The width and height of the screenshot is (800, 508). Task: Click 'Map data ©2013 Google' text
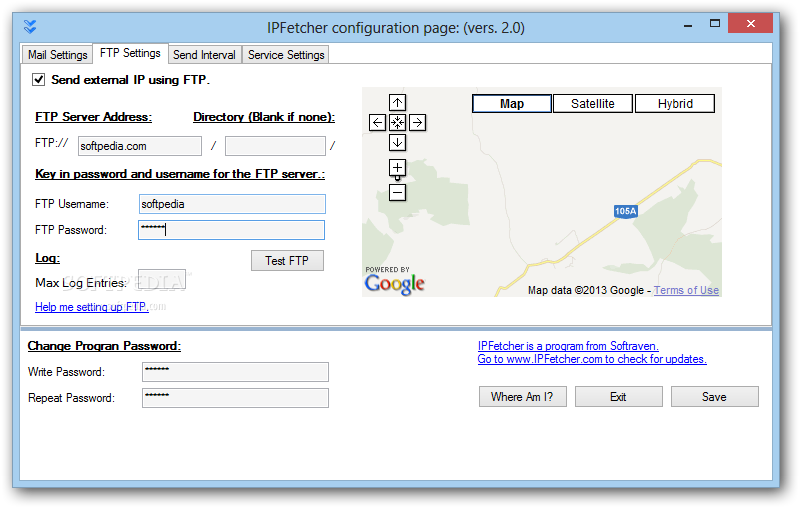(586, 290)
